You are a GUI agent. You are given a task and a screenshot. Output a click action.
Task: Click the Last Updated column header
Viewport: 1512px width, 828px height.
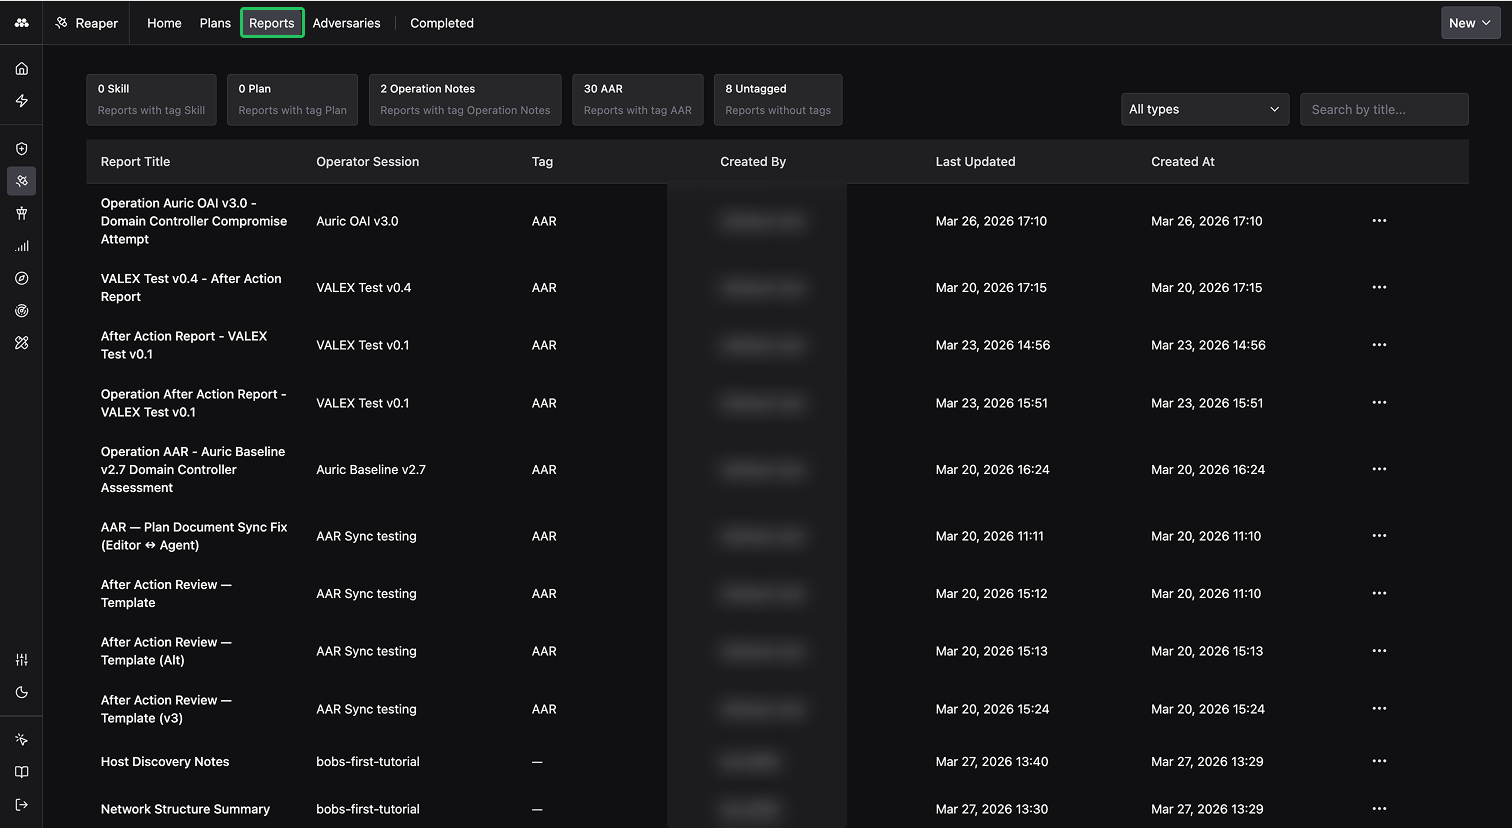pos(975,162)
